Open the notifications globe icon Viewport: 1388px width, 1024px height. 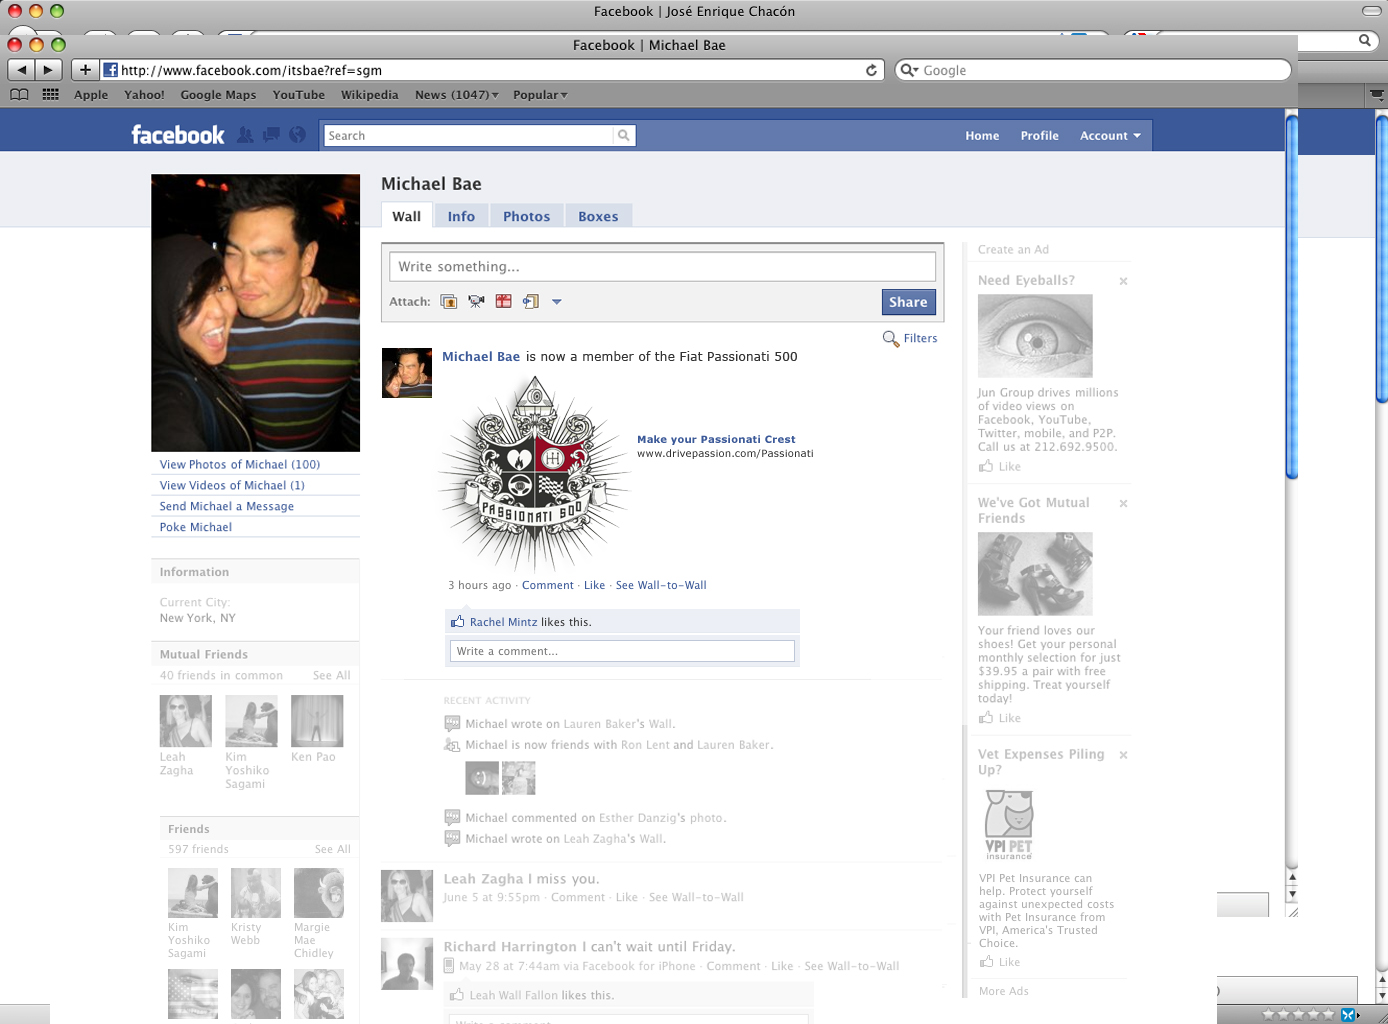coord(297,135)
